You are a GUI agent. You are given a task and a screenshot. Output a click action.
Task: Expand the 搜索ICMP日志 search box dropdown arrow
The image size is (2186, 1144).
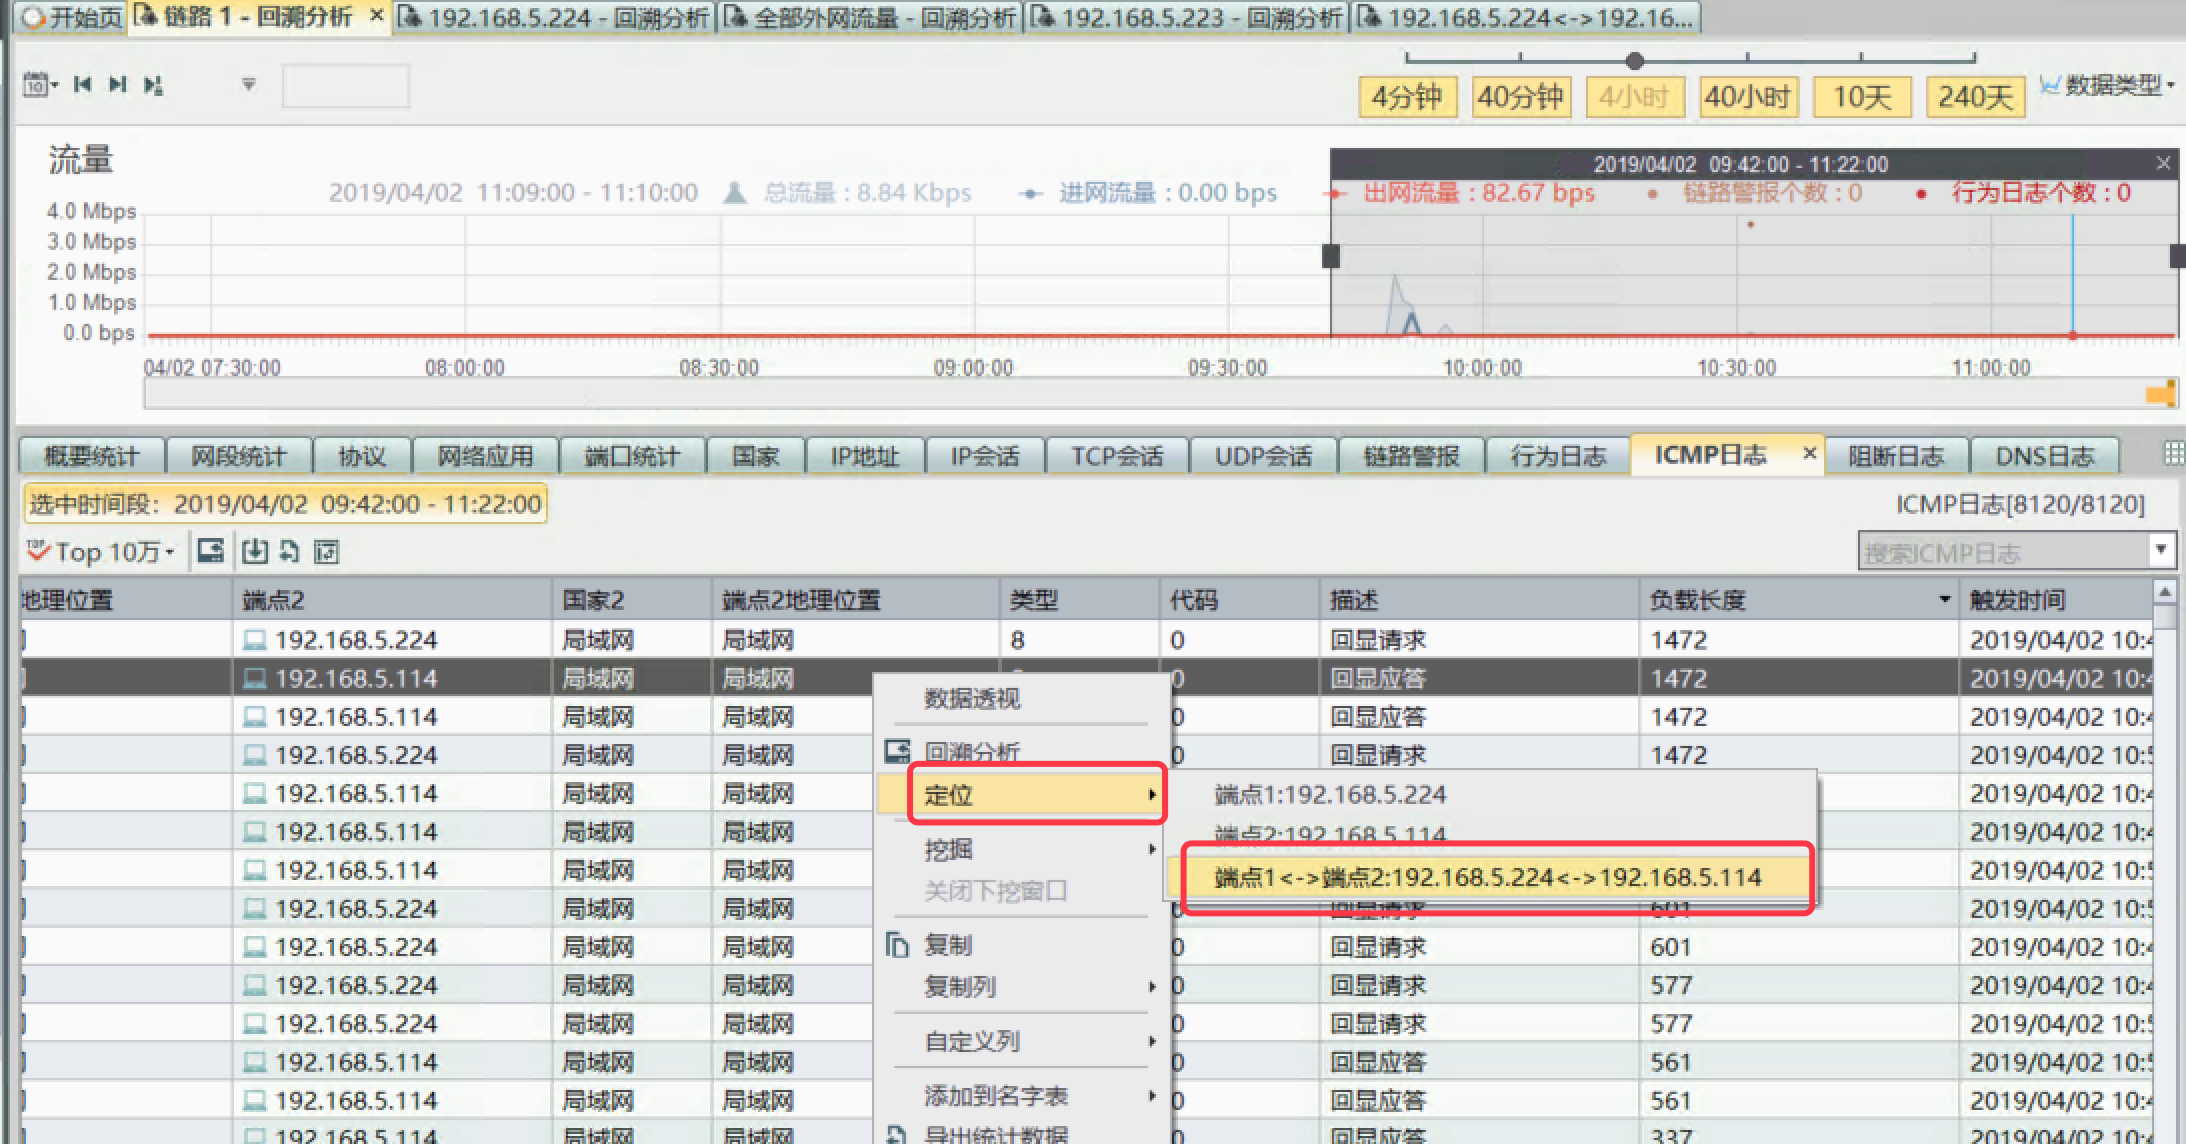tap(2161, 549)
